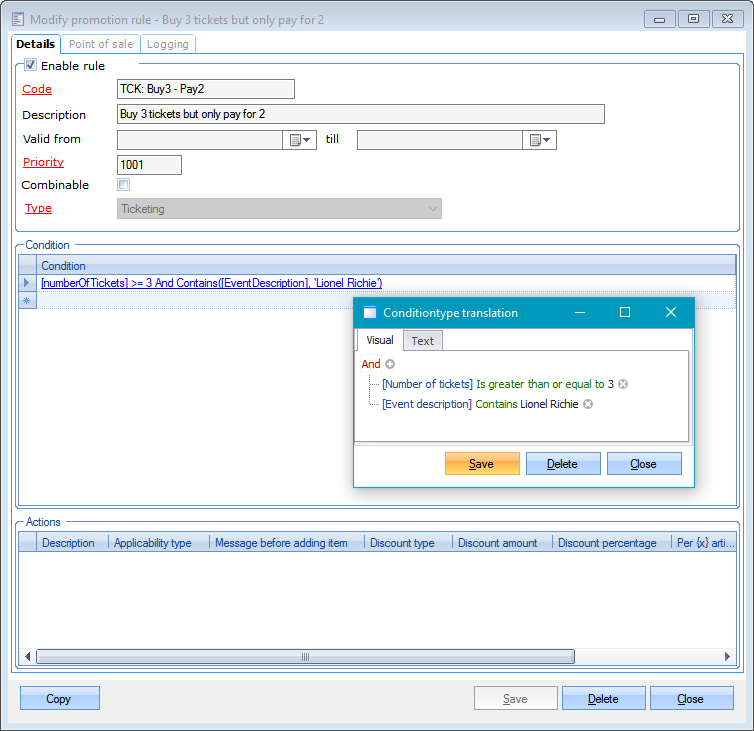Open the till date calendar picker

pyautogui.click(x=540, y=140)
